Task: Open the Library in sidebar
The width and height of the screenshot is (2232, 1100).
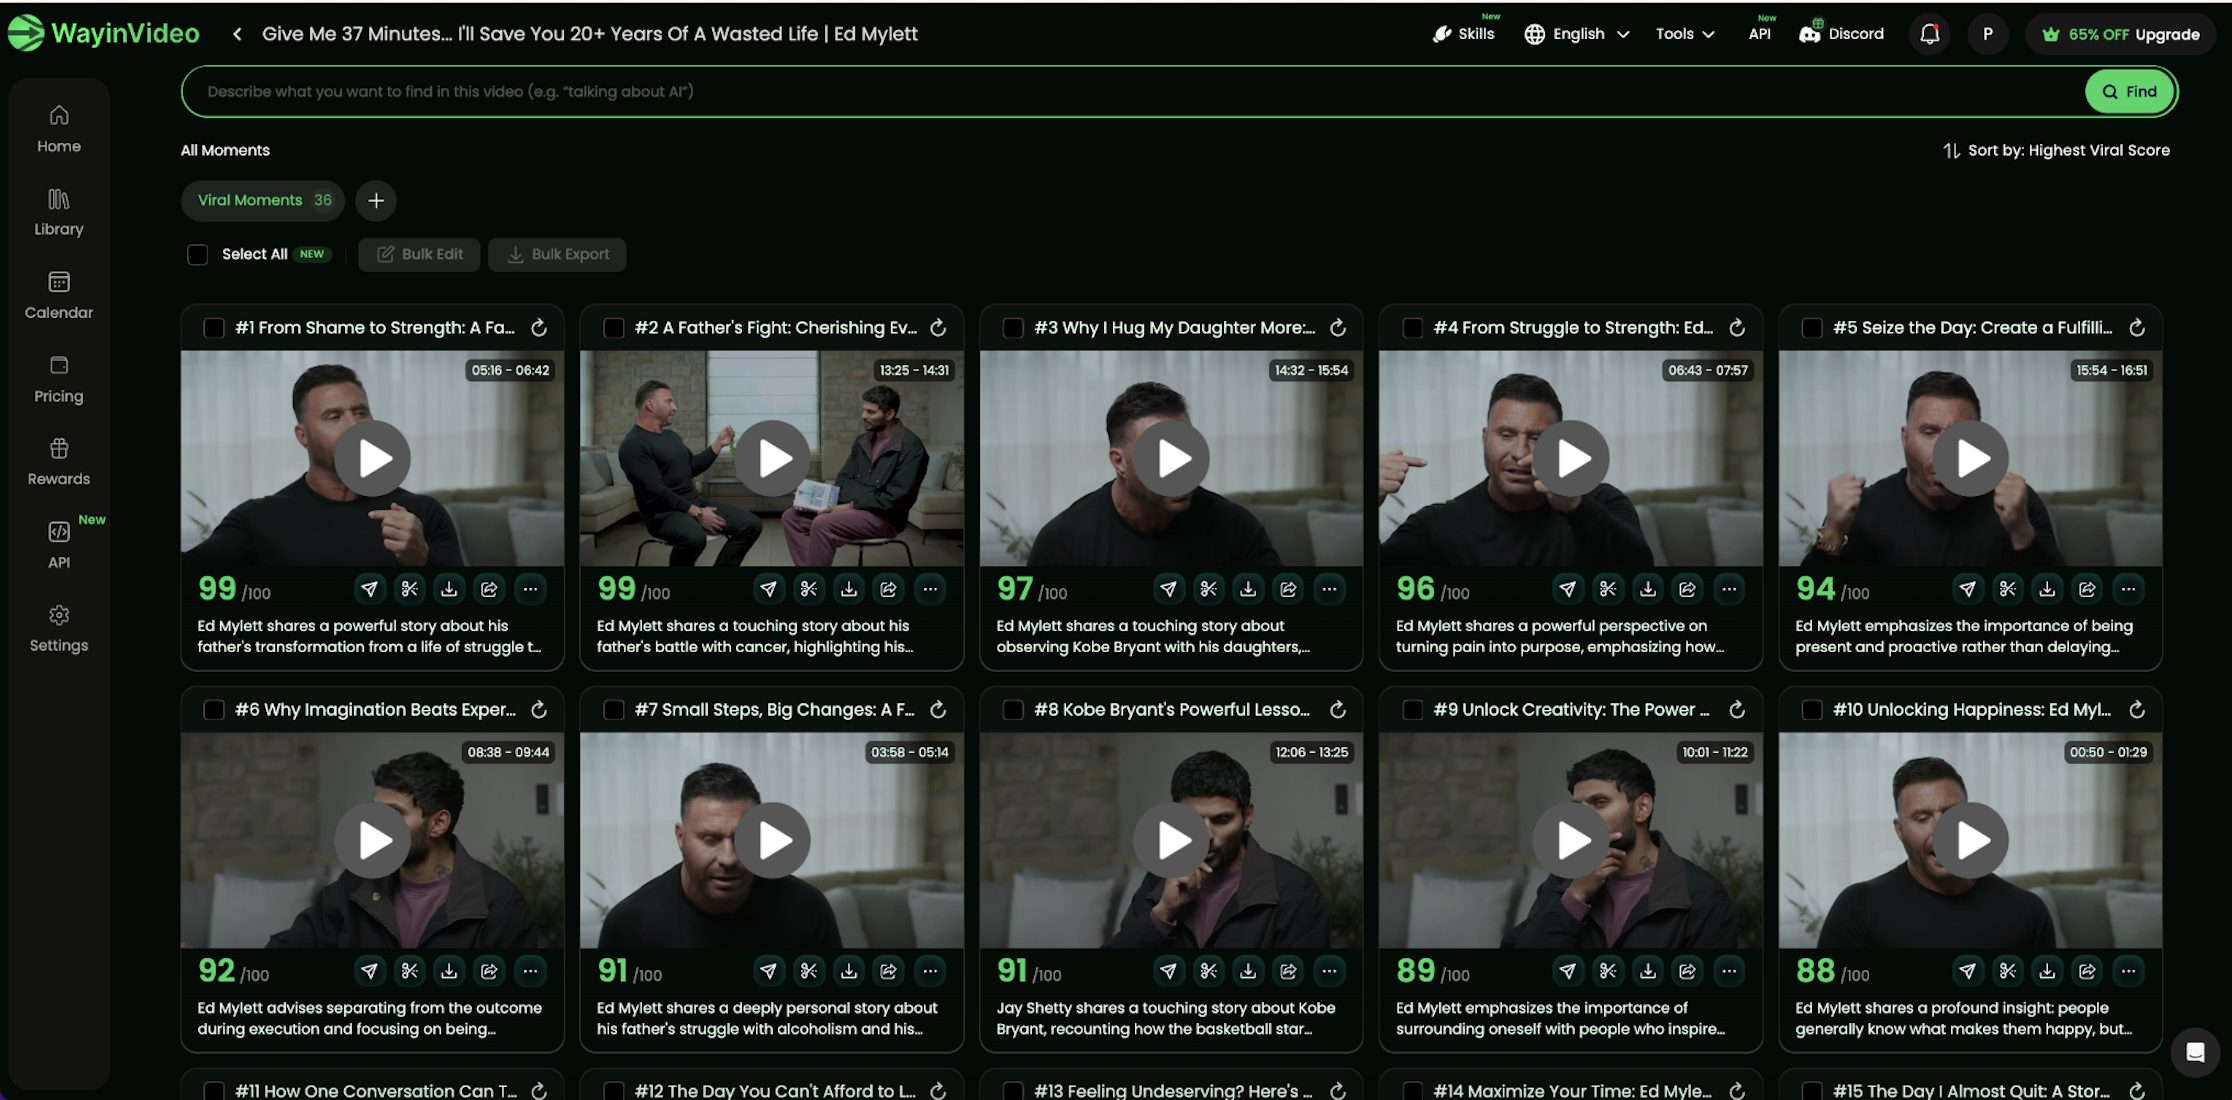Action: [59, 213]
